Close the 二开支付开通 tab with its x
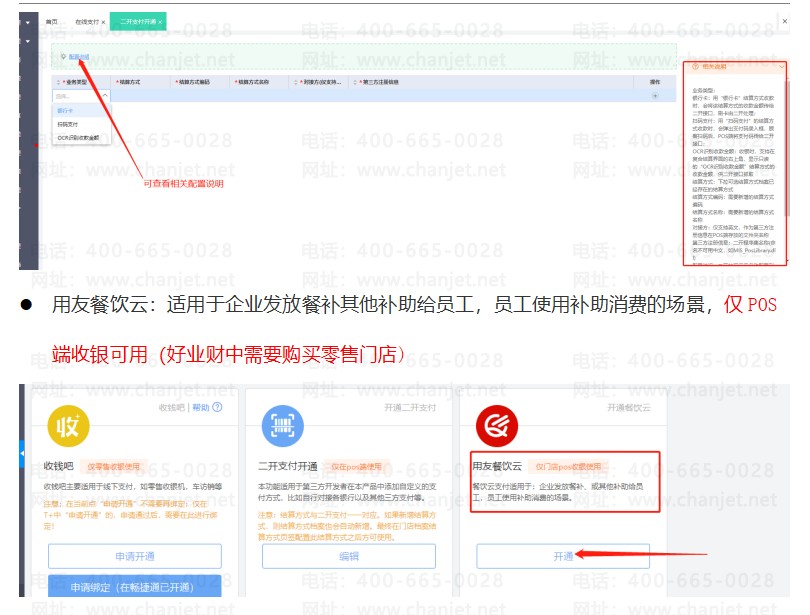This screenshot has height=615, width=810. (x=160, y=22)
